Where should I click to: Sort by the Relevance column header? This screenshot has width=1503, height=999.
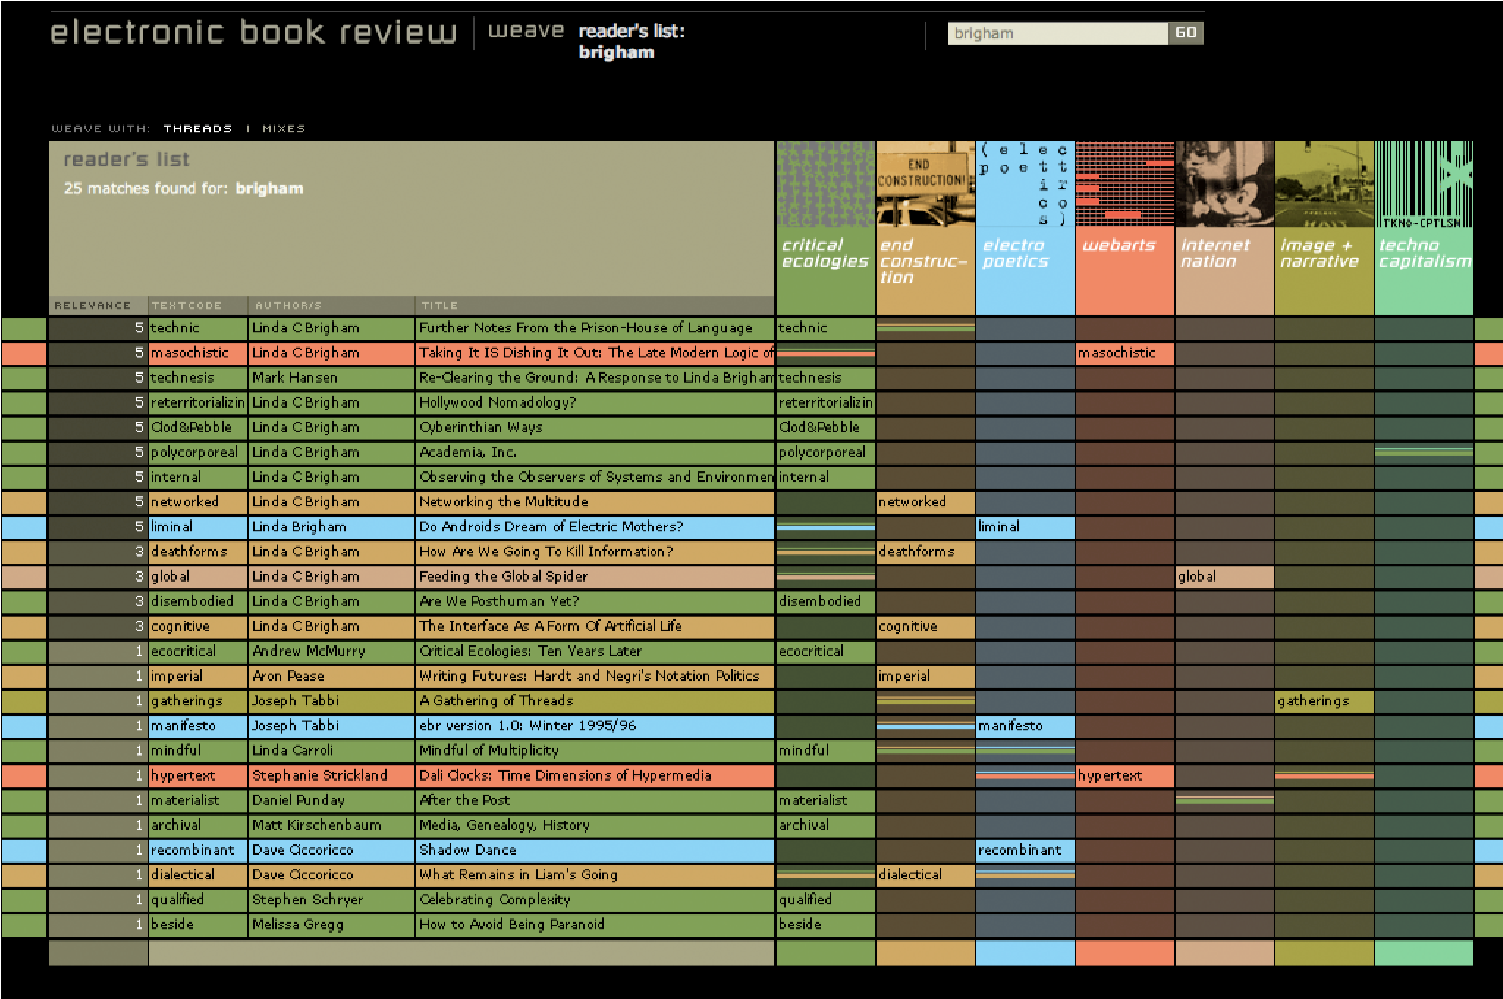(93, 306)
